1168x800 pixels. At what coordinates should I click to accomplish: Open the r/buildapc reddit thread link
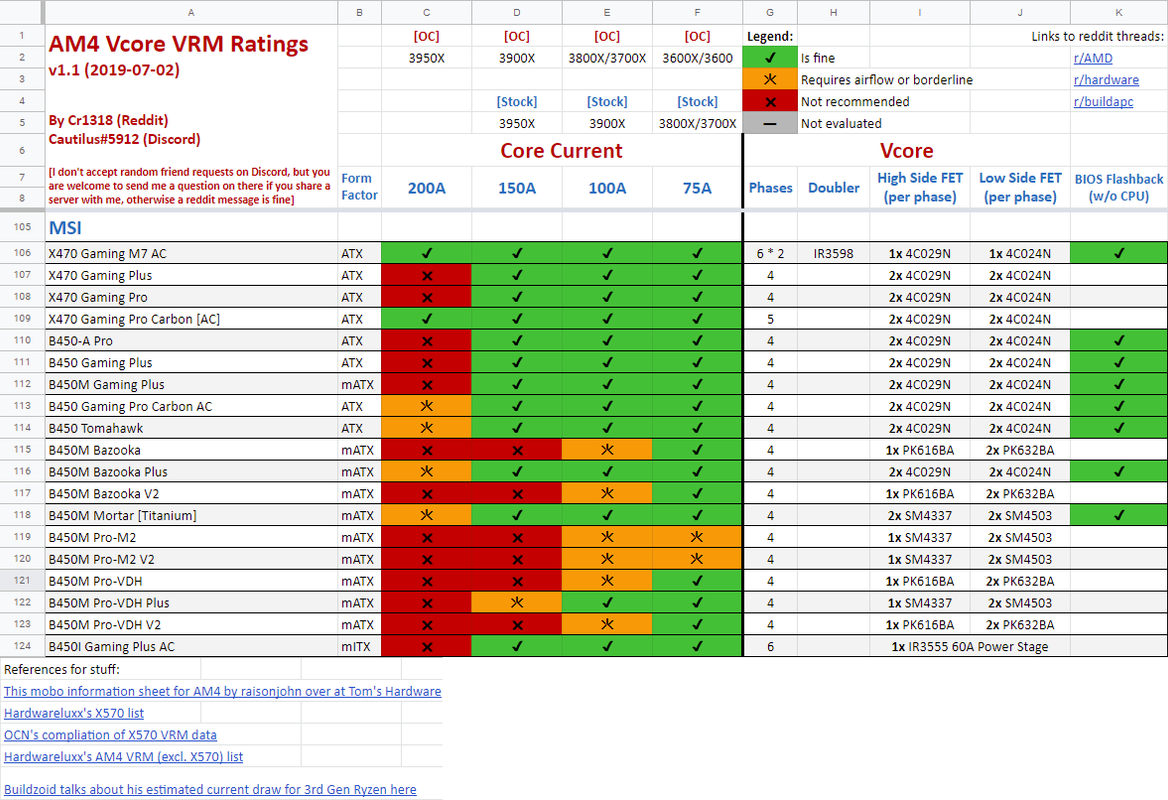[1102, 101]
